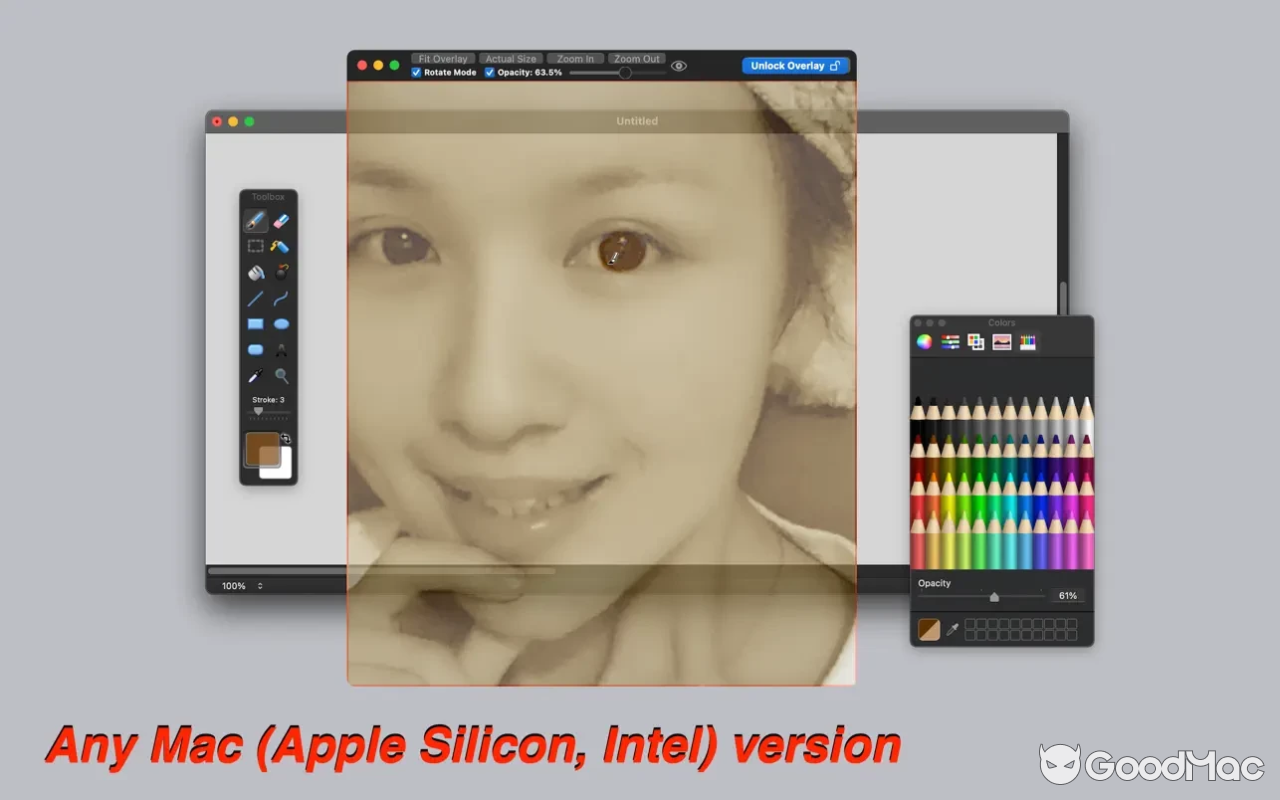Switch to the Pencils view in Colors panel
The image size is (1280, 800).
click(x=1027, y=342)
